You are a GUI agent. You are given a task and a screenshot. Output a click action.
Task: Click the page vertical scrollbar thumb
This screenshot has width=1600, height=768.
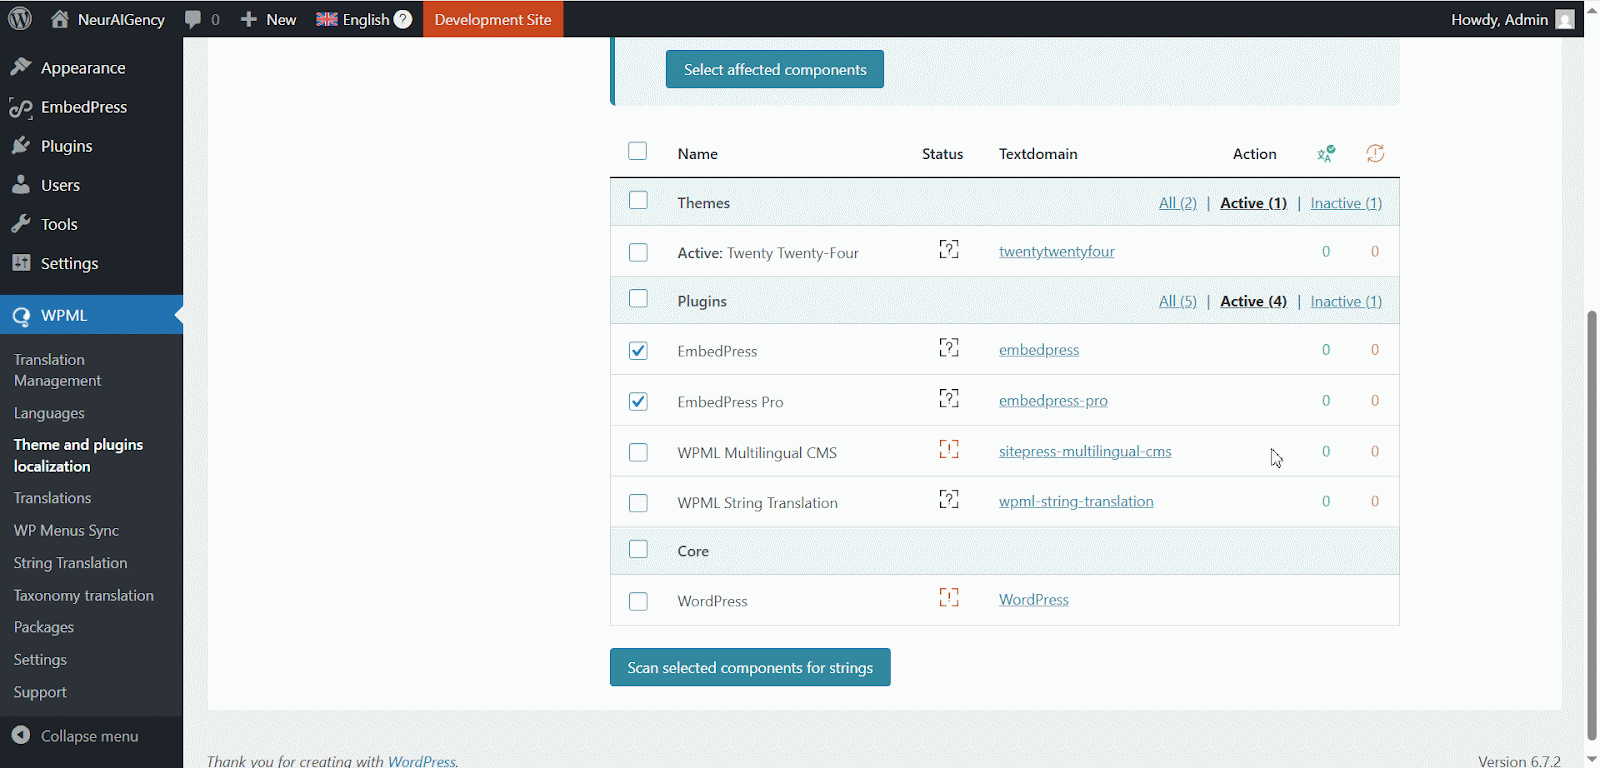(x=1592, y=525)
